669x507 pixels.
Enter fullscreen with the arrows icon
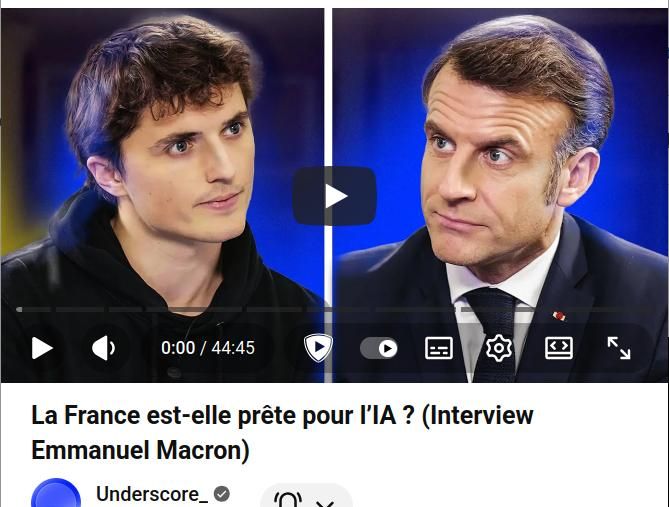point(619,348)
